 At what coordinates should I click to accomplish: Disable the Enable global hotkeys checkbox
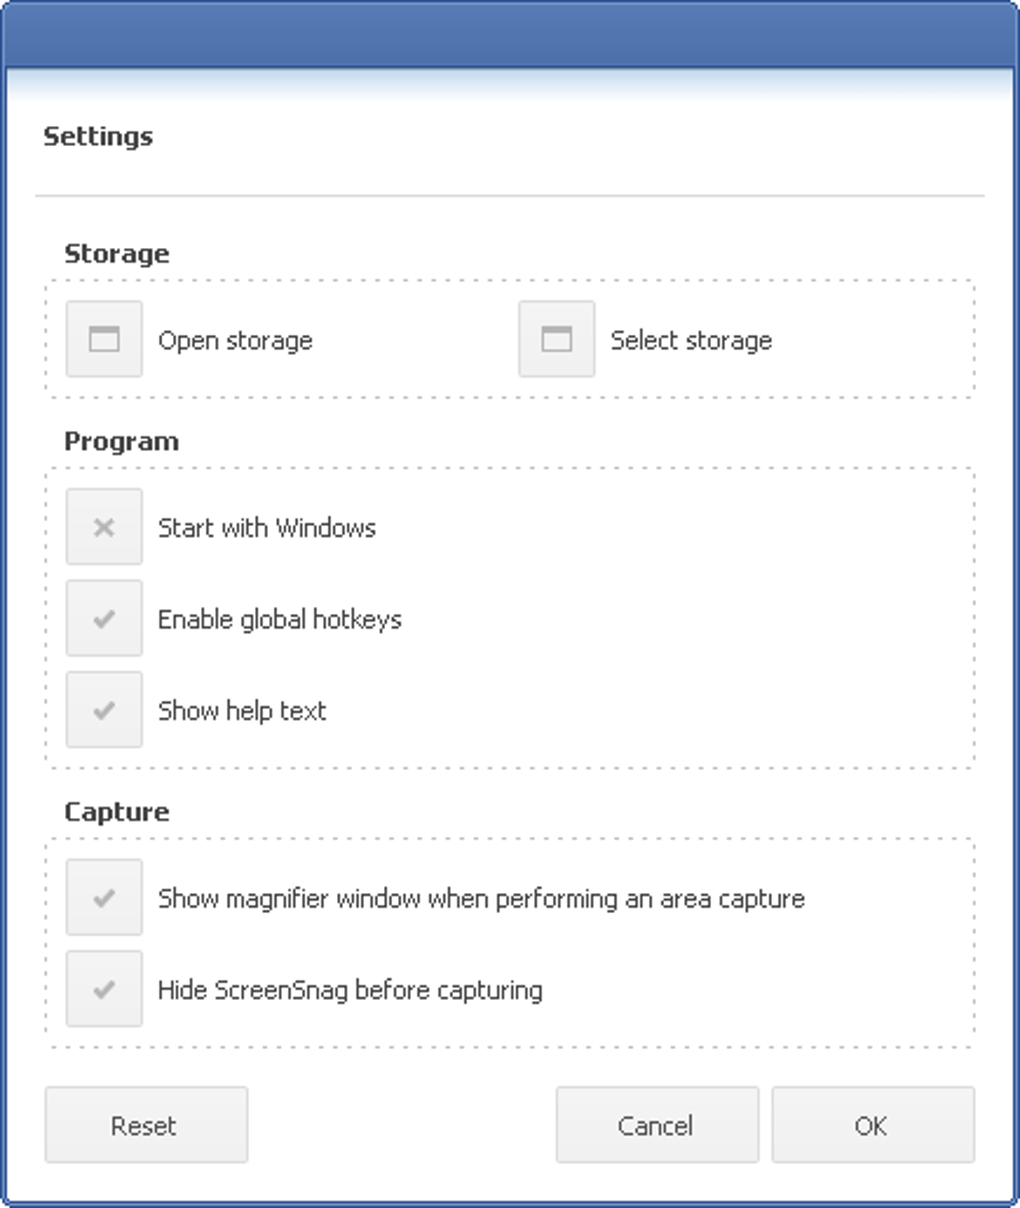point(104,619)
